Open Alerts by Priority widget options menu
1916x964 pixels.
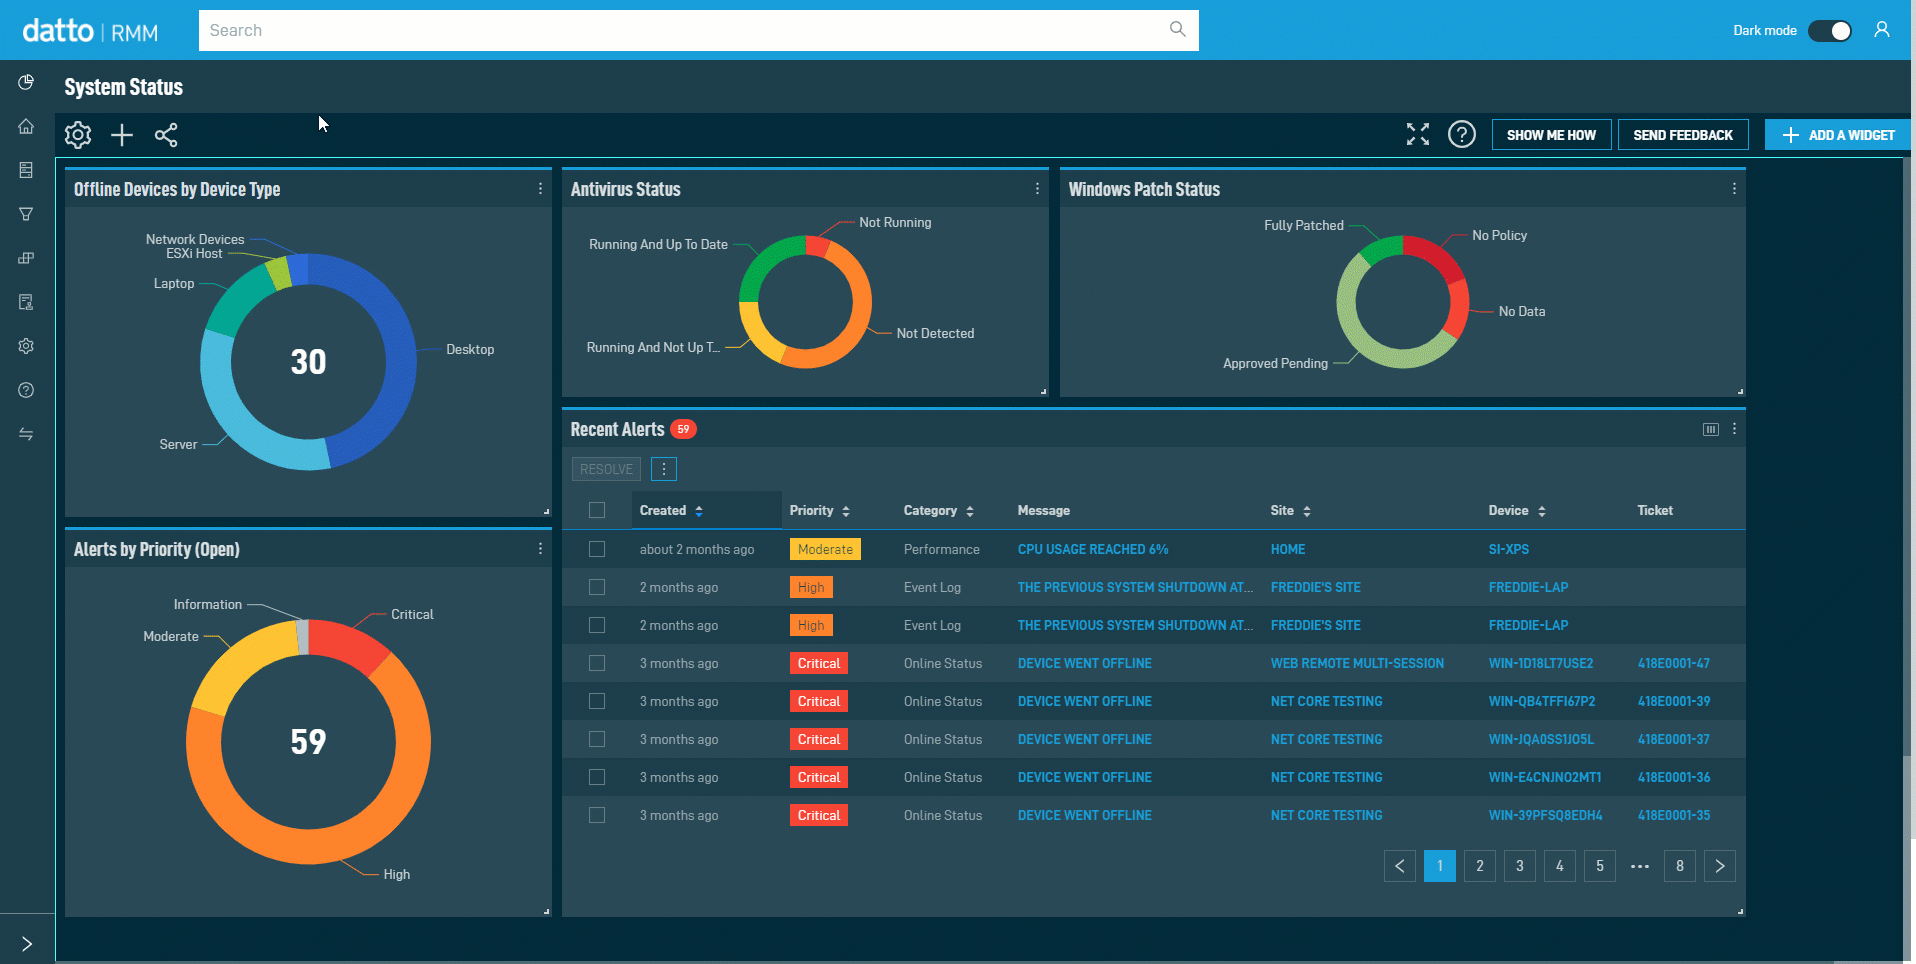tap(540, 549)
